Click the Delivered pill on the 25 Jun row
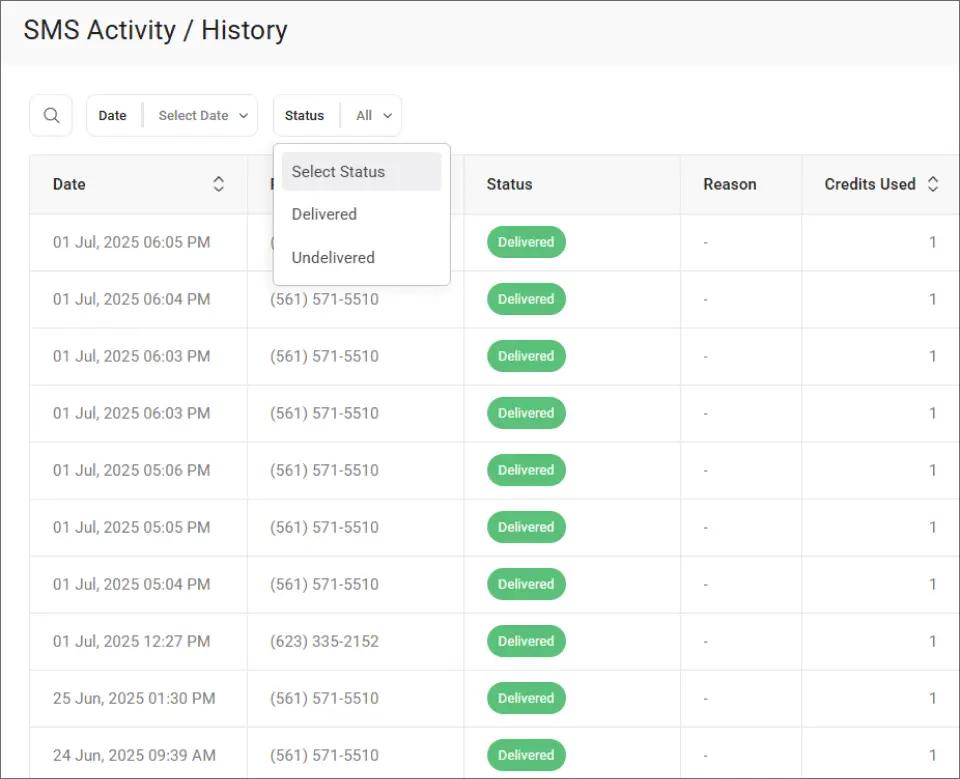Viewport: 960px width, 779px height. (x=526, y=698)
